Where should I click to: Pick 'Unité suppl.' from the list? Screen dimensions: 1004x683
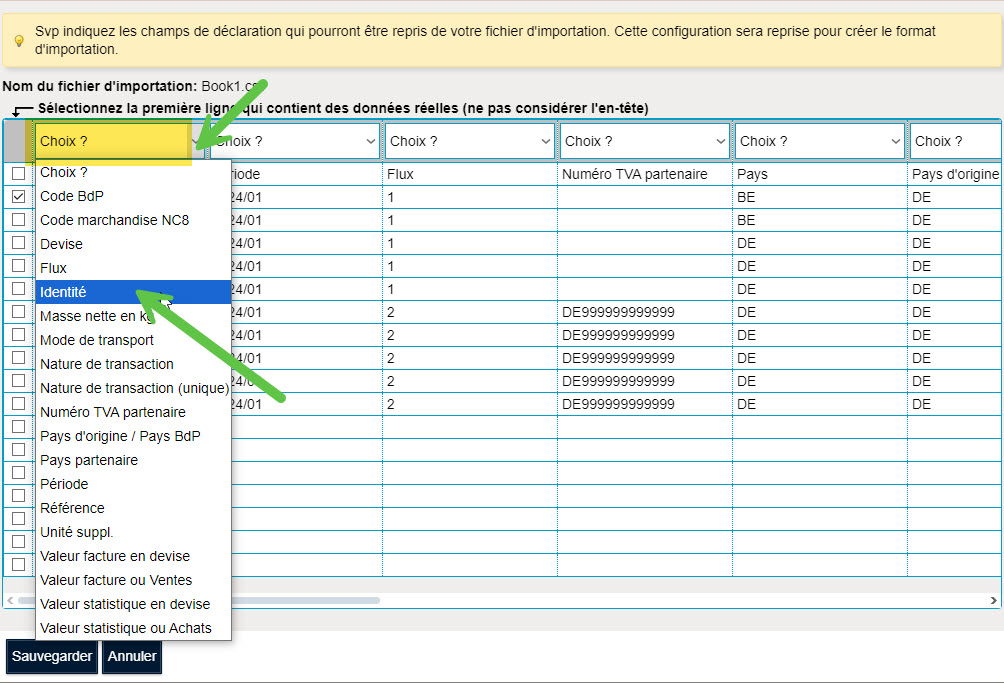[x=133, y=533]
